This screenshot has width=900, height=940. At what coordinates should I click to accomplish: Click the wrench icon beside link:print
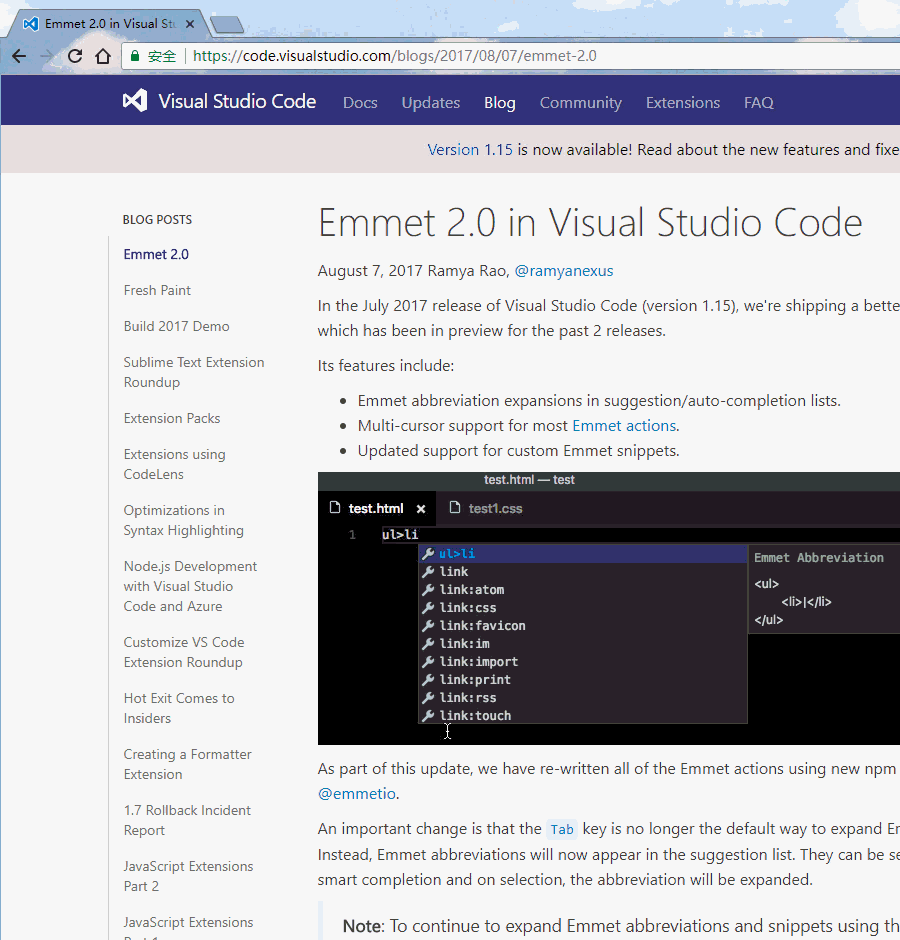pos(428,679)
